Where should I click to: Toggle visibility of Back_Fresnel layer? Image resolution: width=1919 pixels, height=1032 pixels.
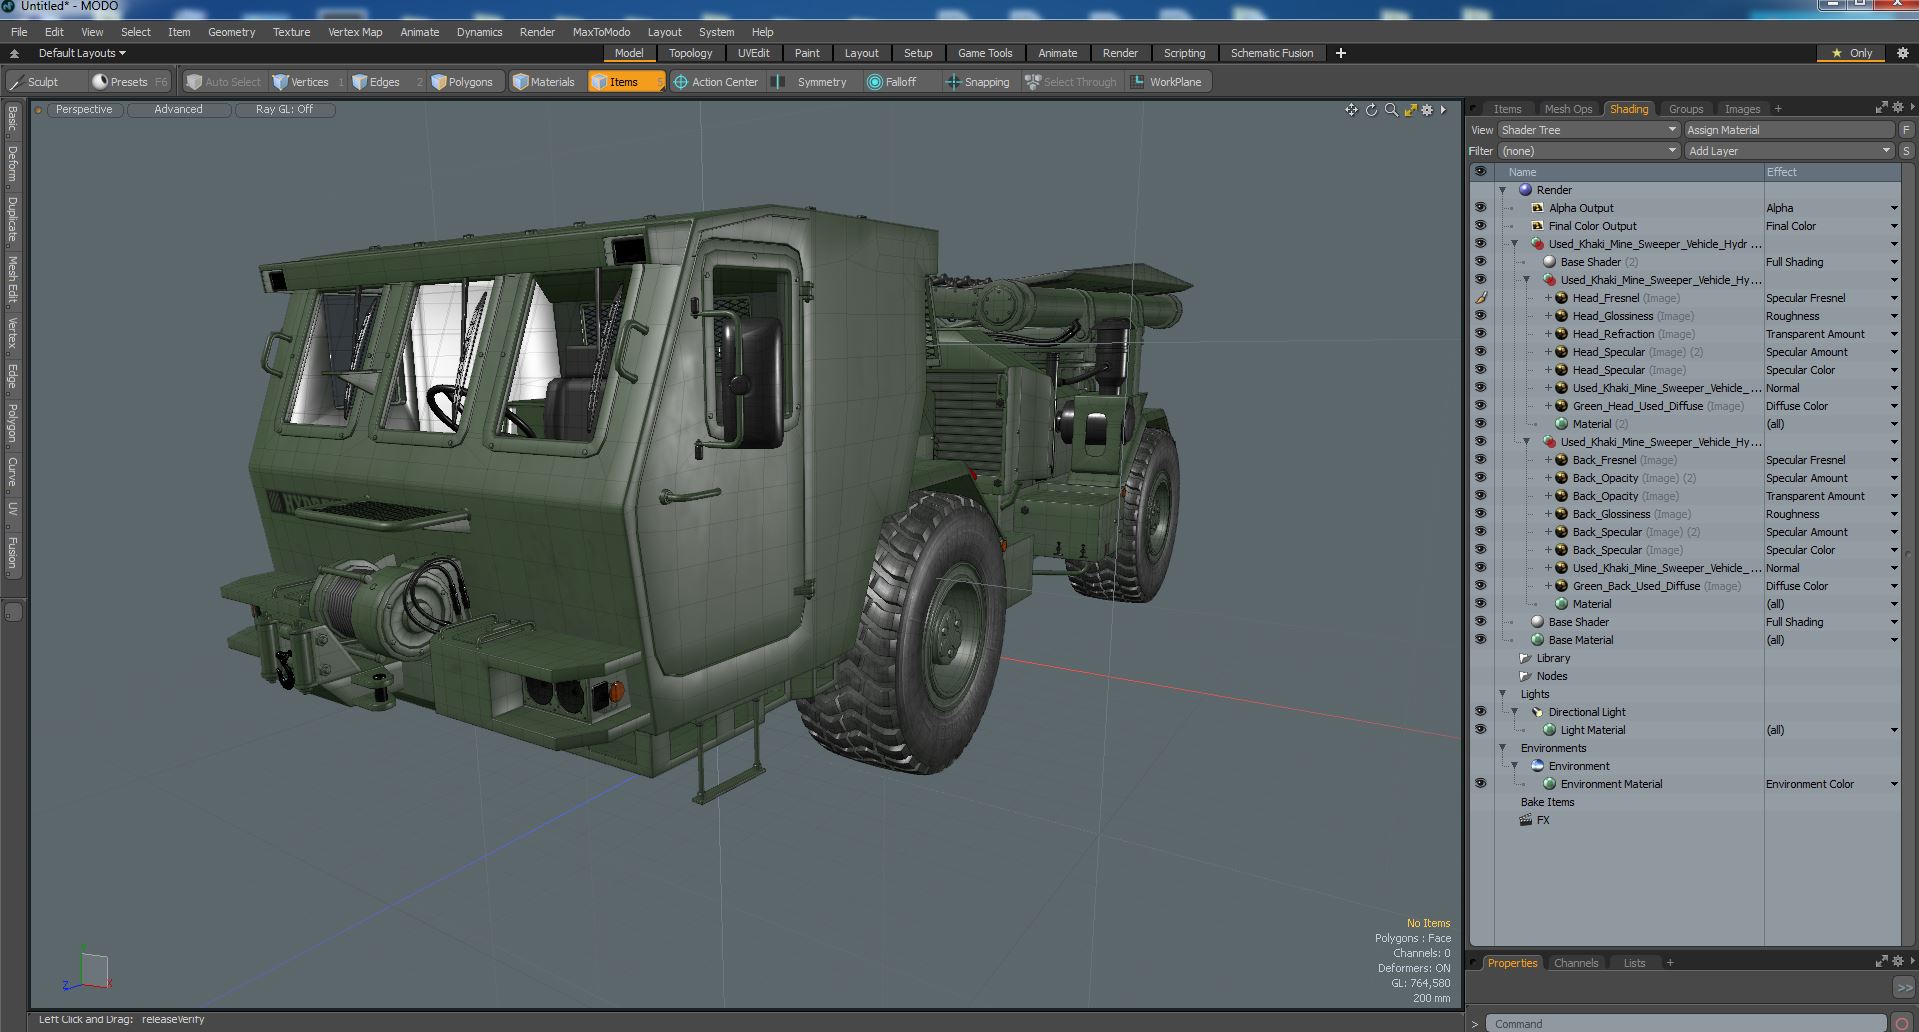(x=1480, y=460)
